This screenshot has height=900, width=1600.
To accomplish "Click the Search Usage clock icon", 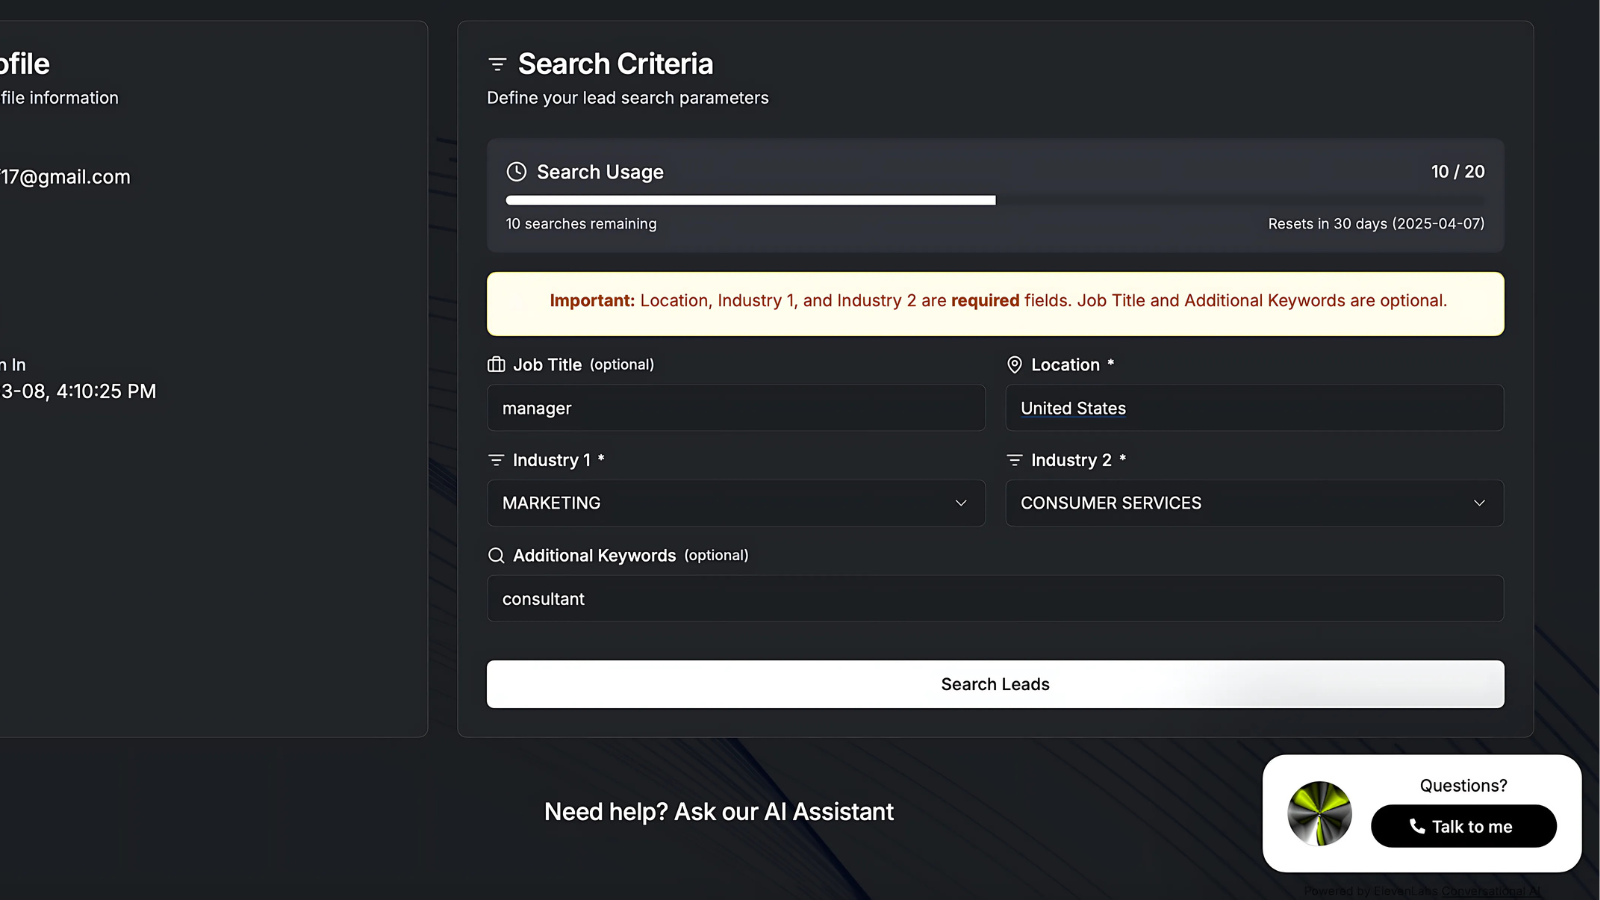I will pyautogui.click(x=516, y=172).
